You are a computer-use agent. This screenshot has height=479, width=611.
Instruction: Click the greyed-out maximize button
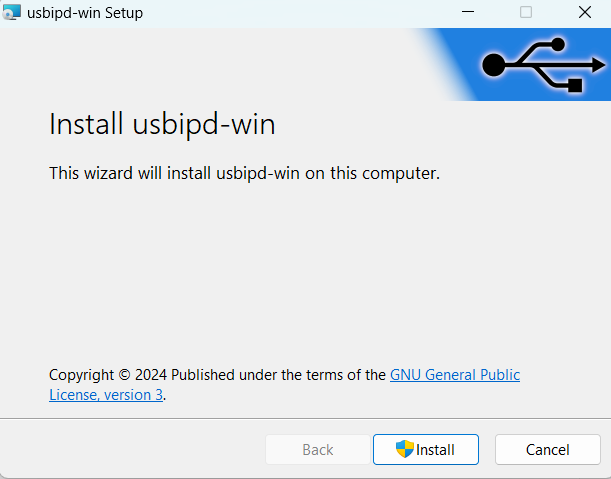pyautogui.click(x=526, y=13)
